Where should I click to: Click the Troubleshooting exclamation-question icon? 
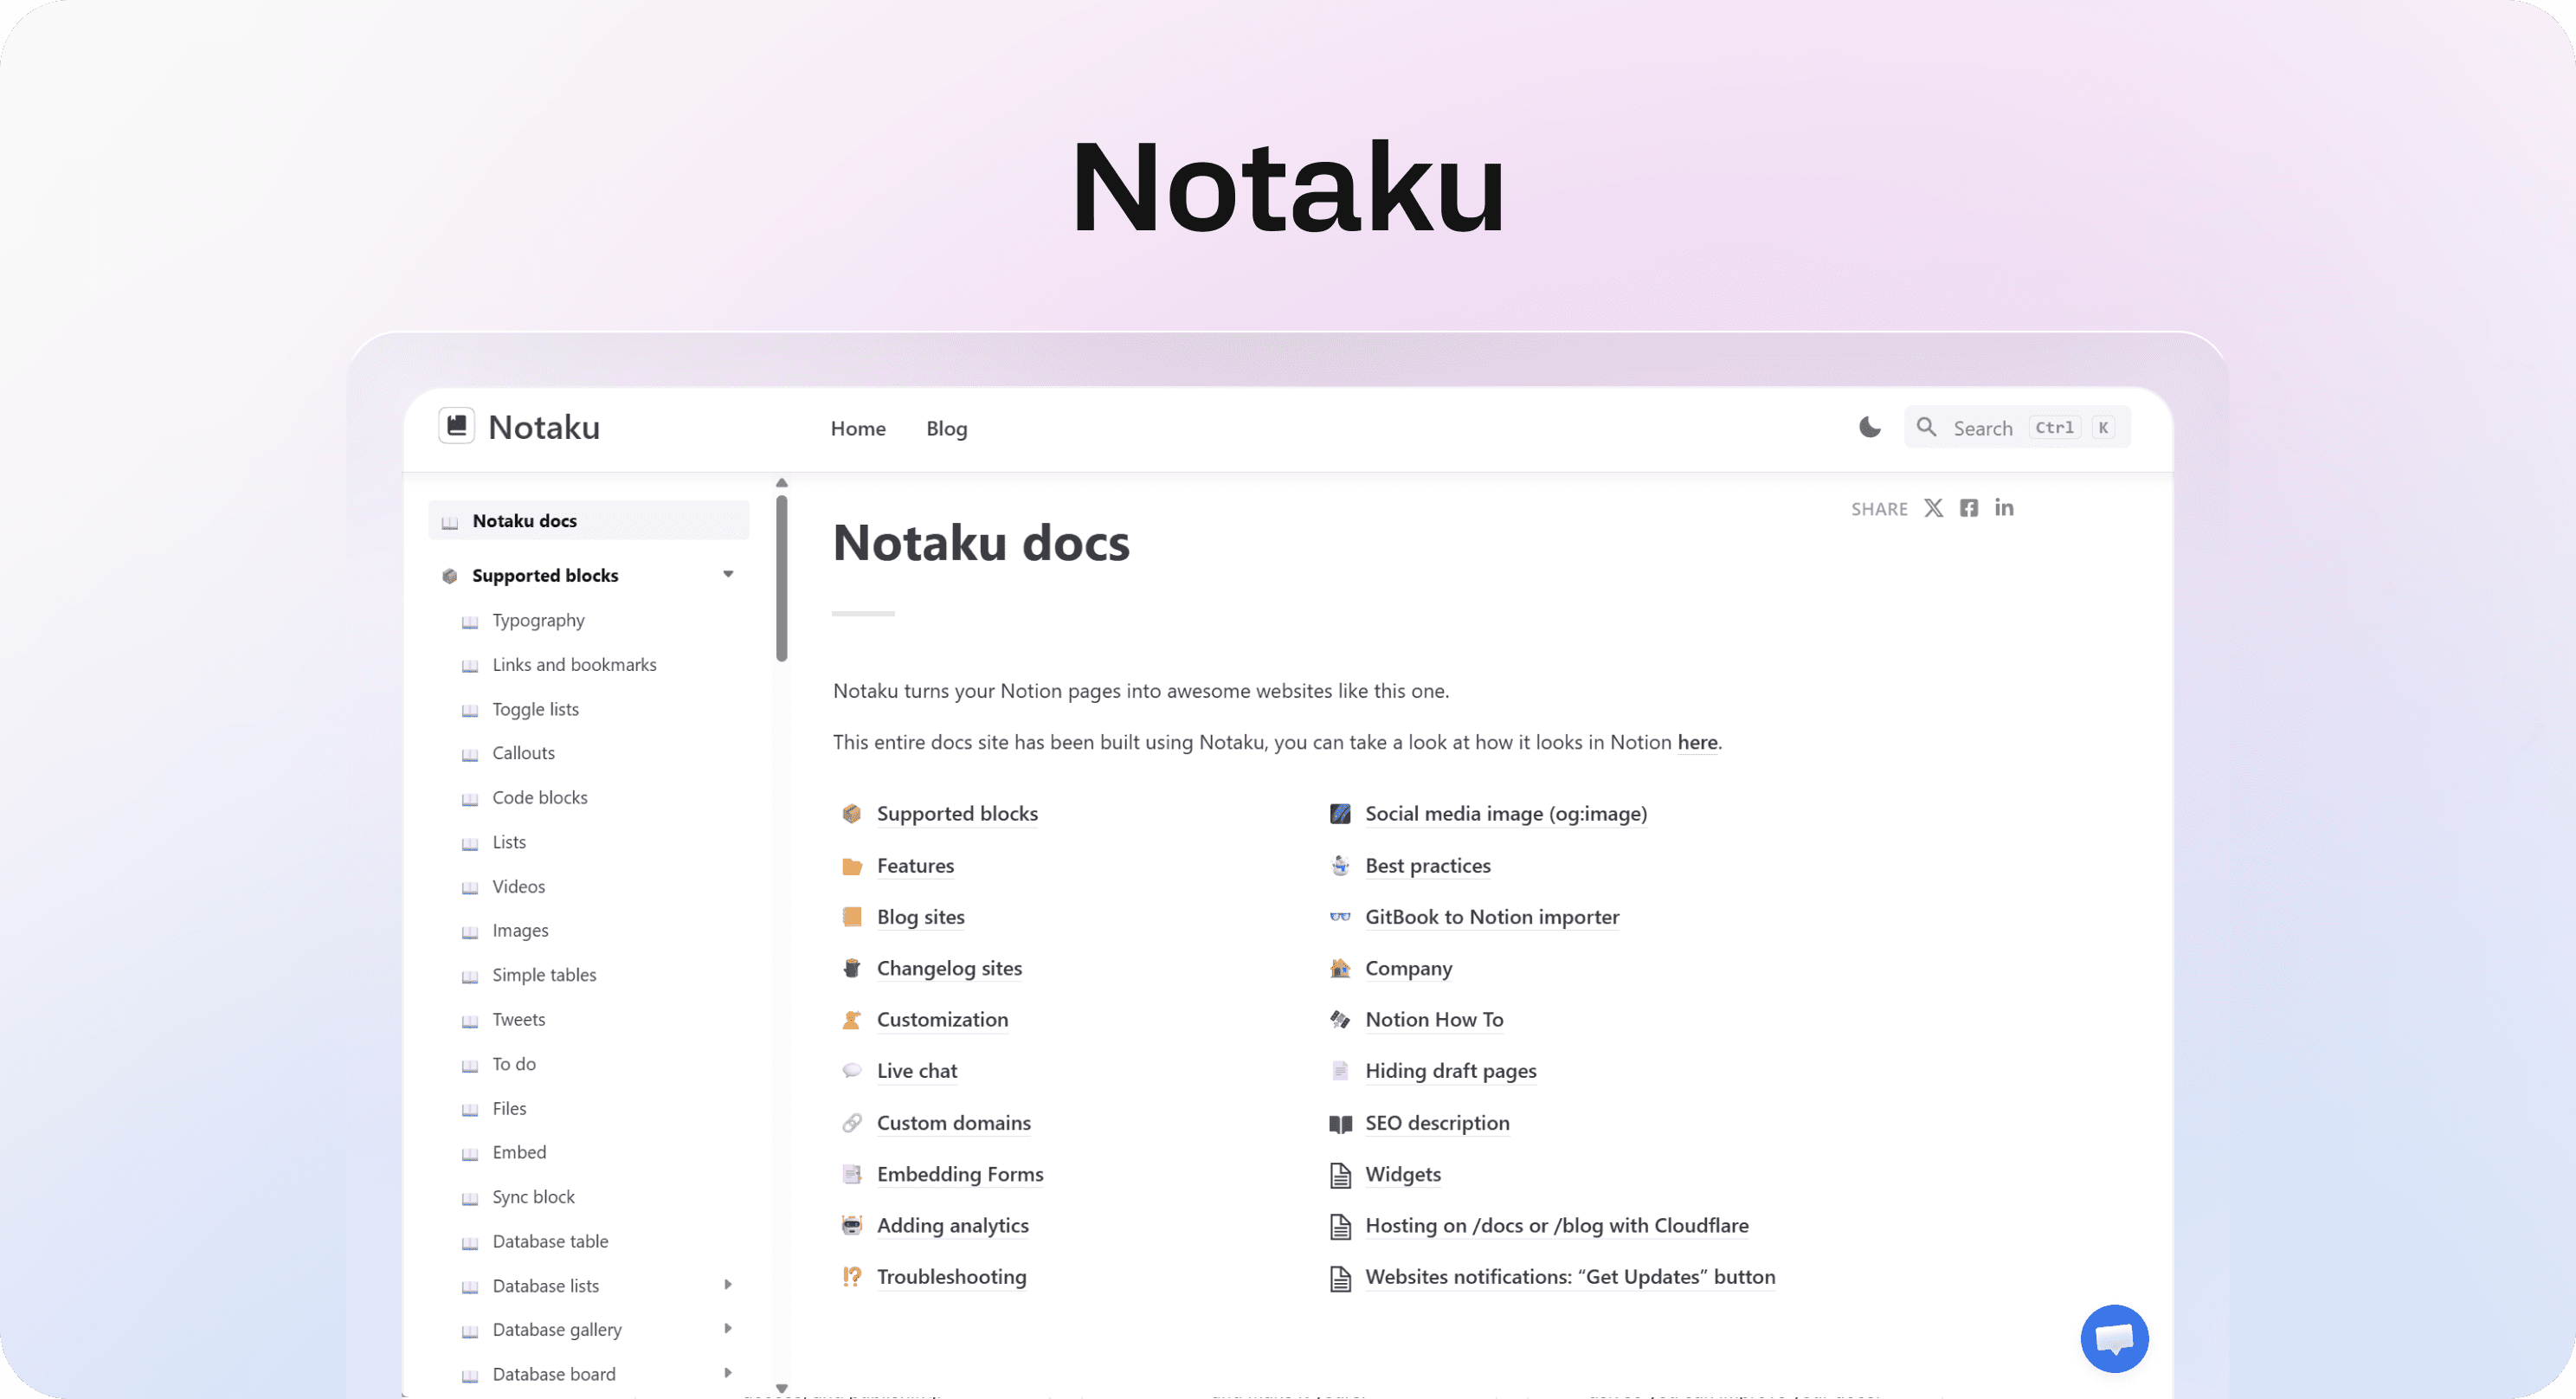tap(851, 1277)
